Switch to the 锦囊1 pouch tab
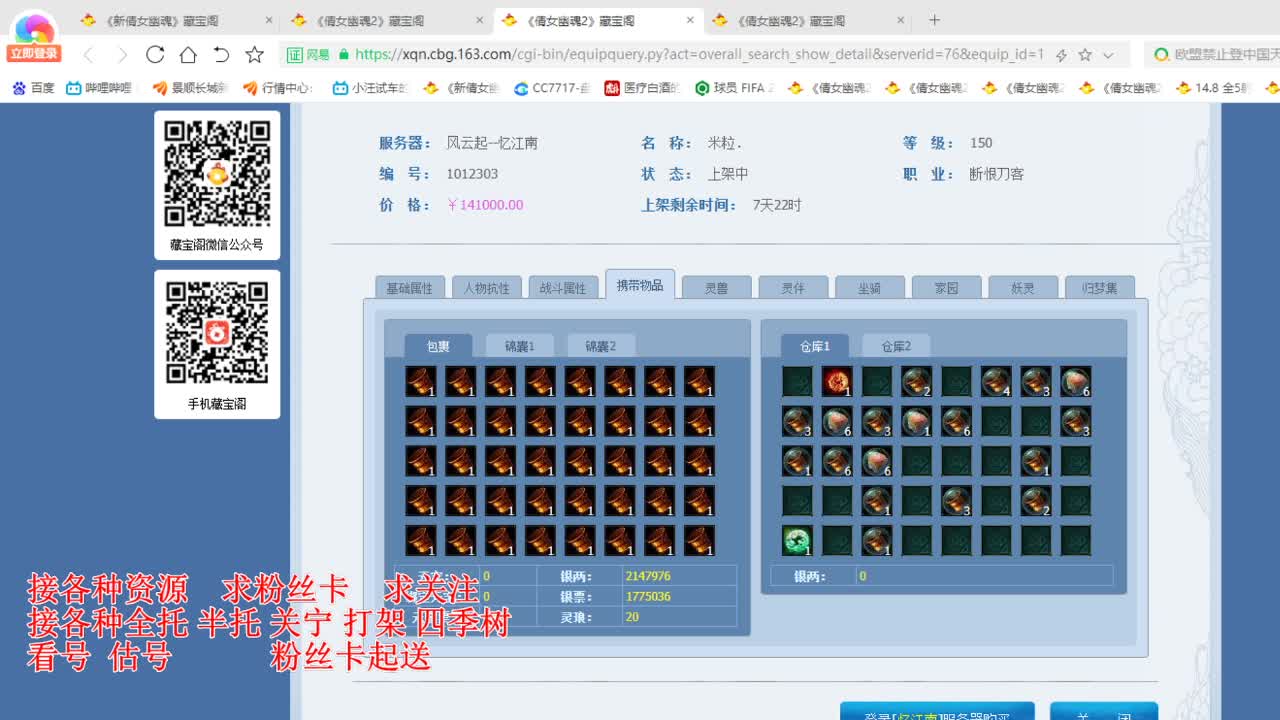 520,345
